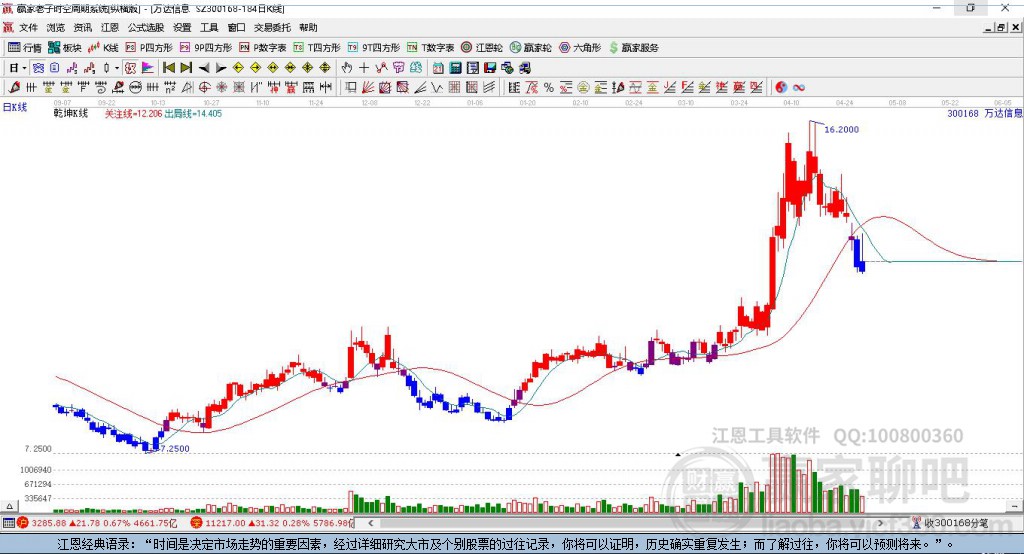Expand the candlestick style dropdown arrow
This screenshot has width=1024, height=554.
tap(117, 68)
